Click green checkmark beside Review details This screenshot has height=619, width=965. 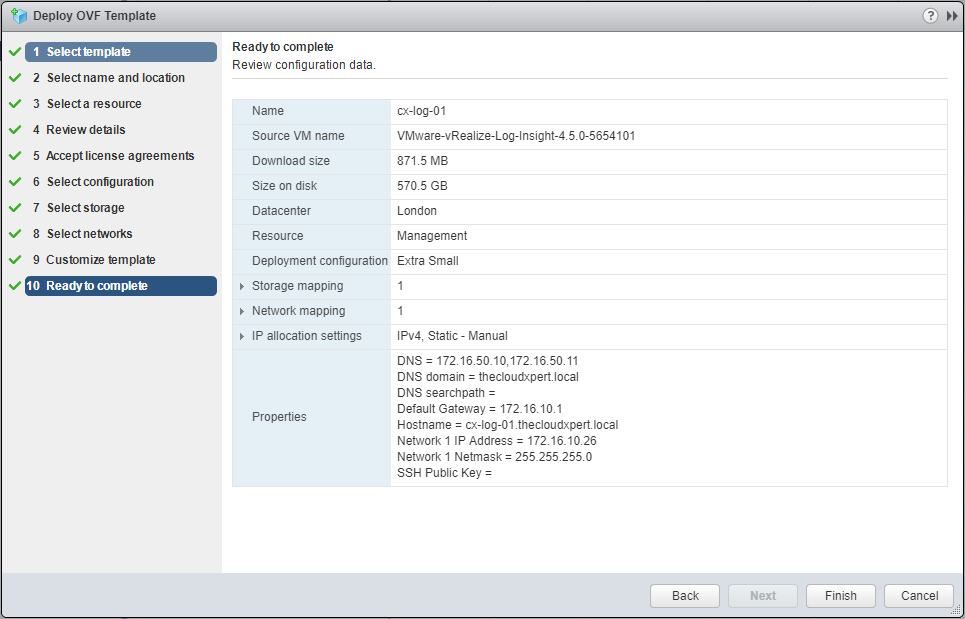(14, 130)
